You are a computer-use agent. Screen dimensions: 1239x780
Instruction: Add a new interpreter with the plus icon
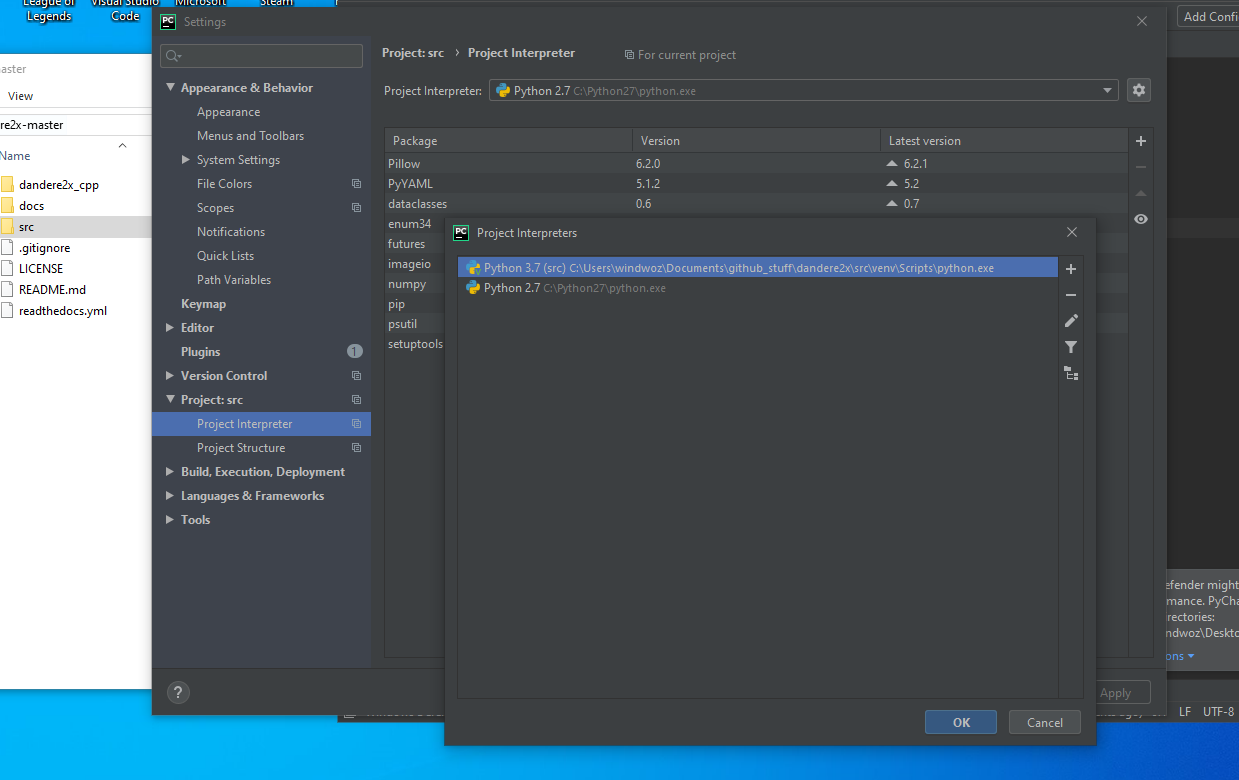1070,268
